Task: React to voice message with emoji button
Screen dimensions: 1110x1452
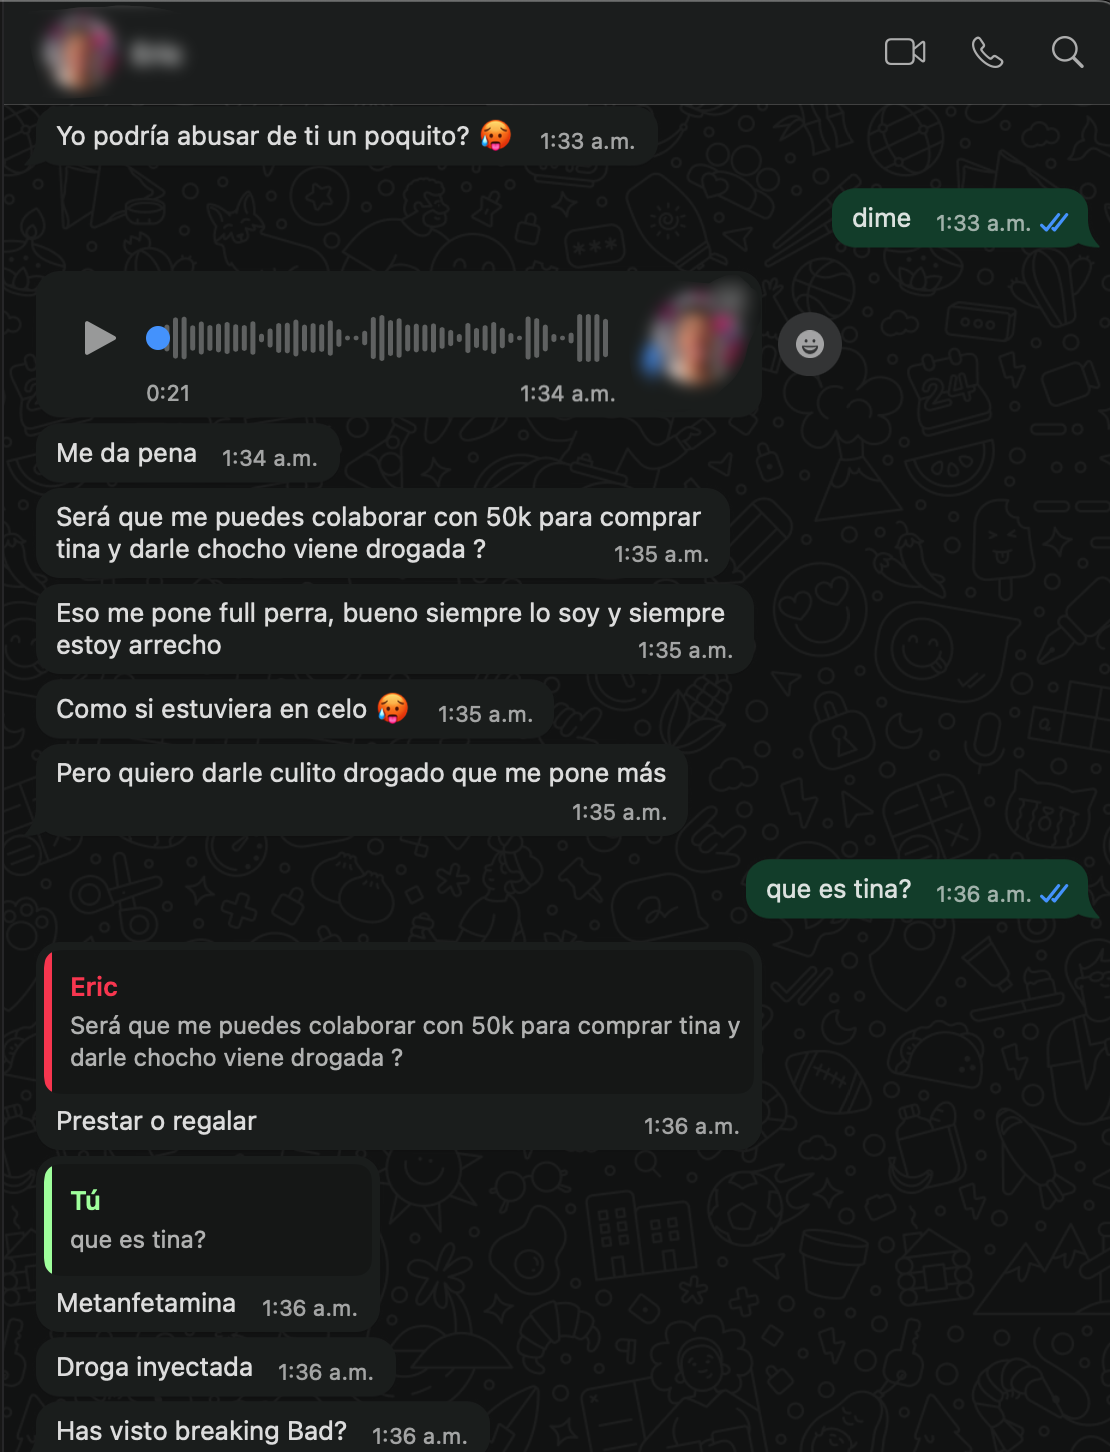Action: pos(810,344)
